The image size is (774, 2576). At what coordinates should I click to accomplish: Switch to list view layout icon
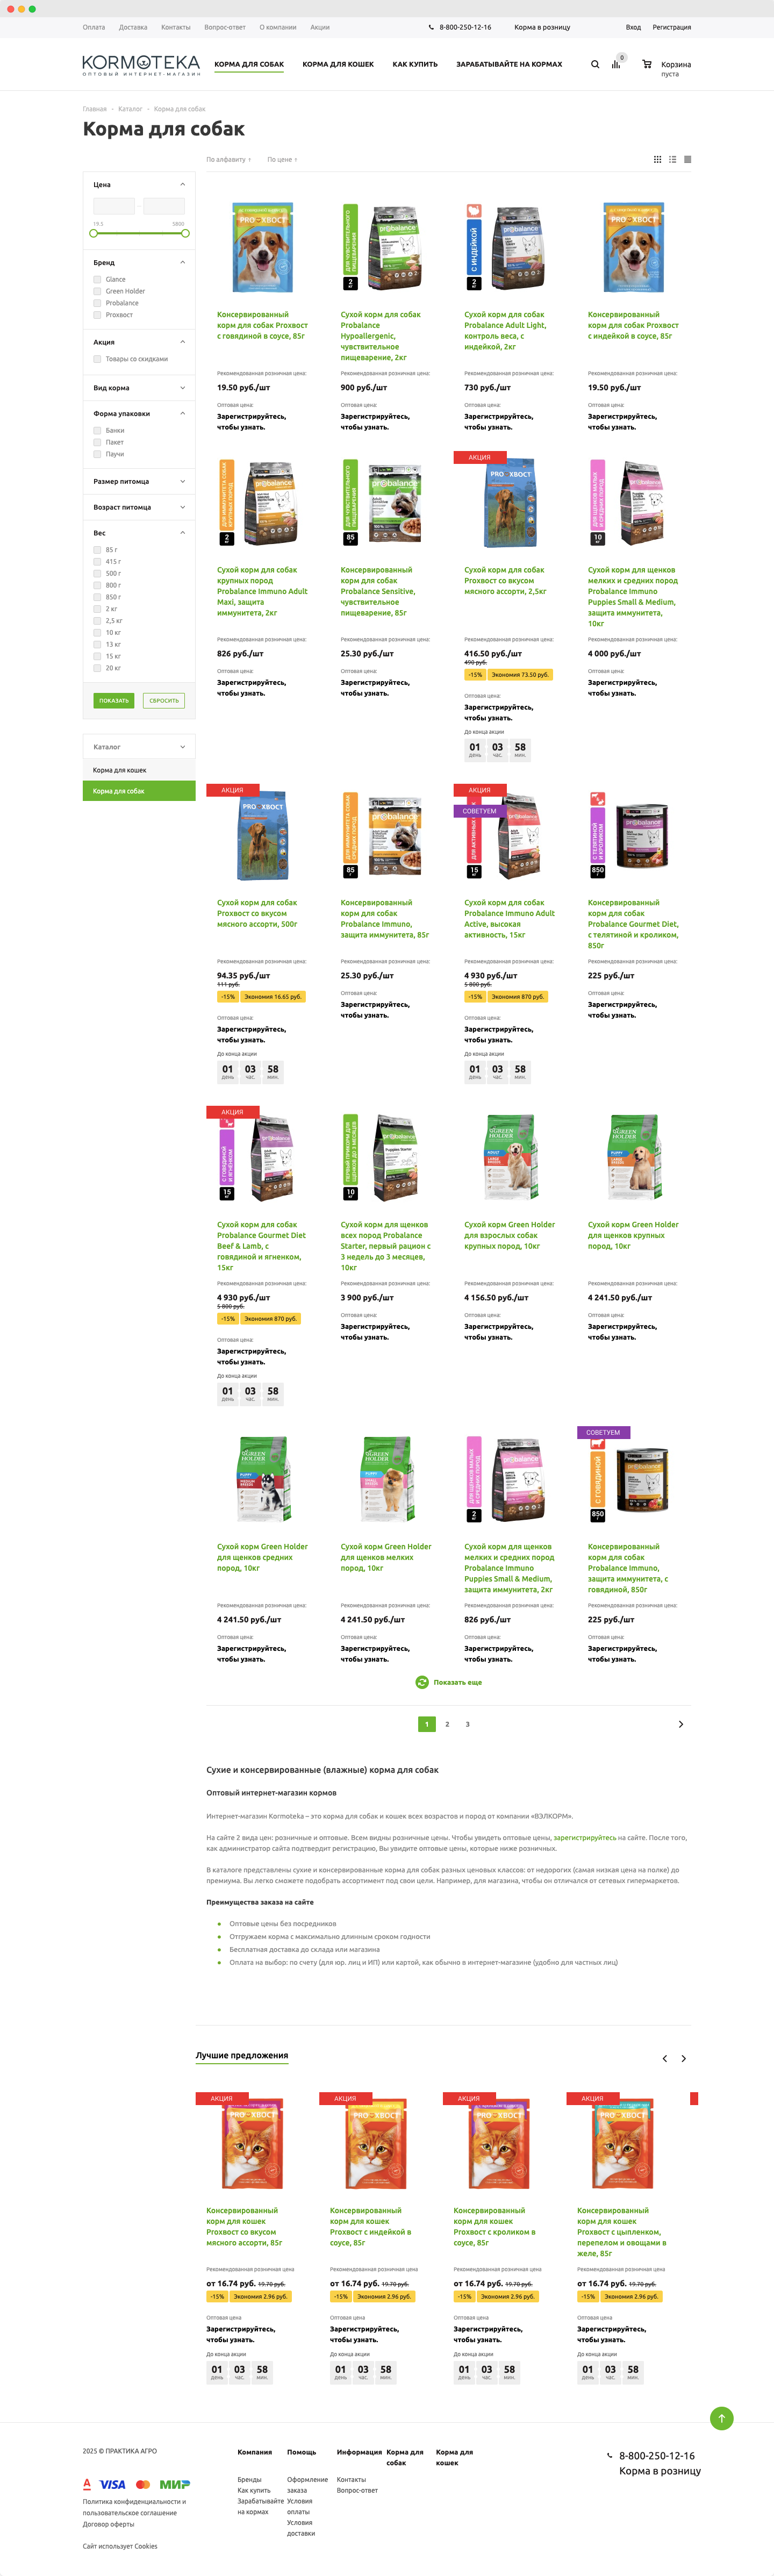coord(672,159)
